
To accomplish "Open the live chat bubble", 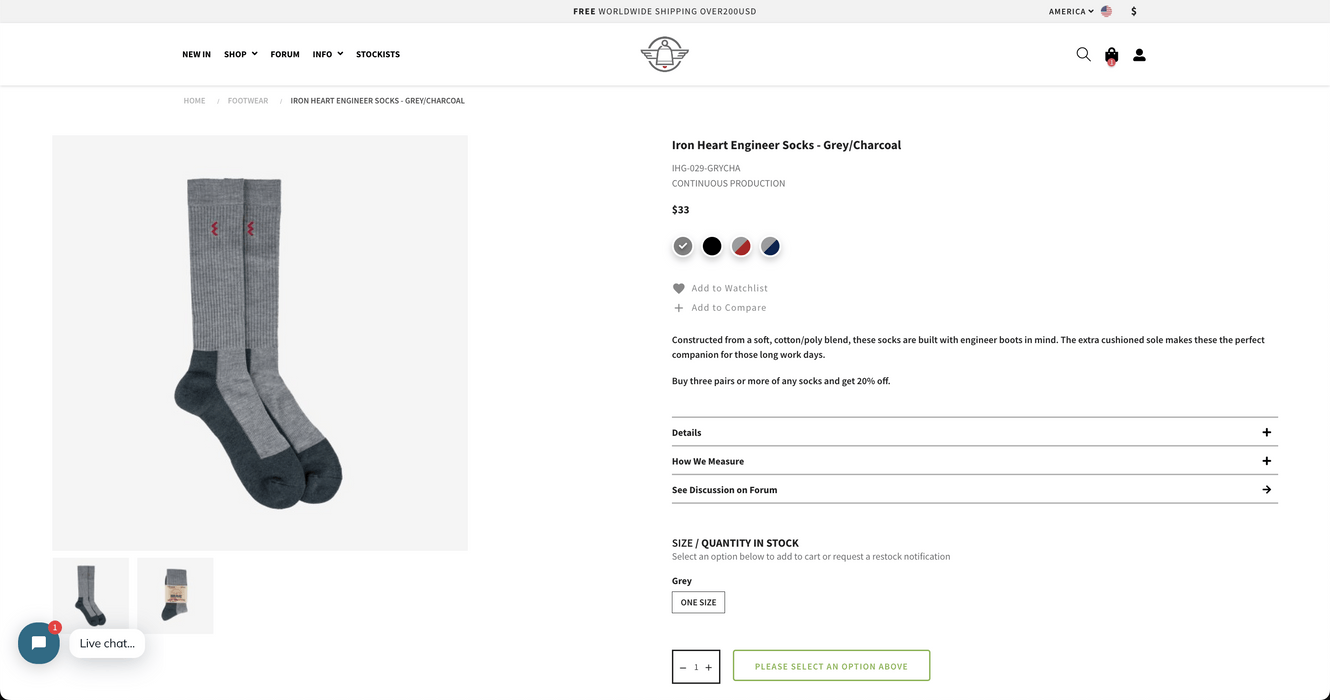I will [38, 643].
